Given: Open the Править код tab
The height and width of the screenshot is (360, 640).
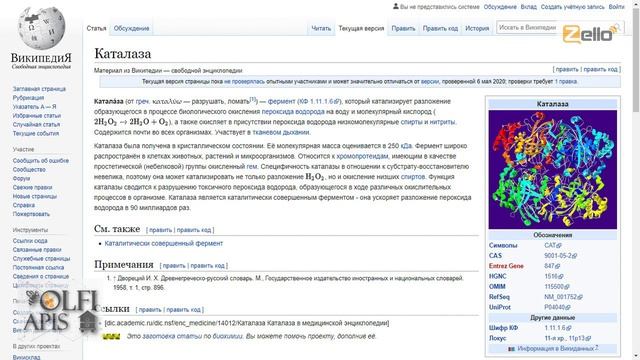Looking at the screenshot, I should [x=440, y=28].
